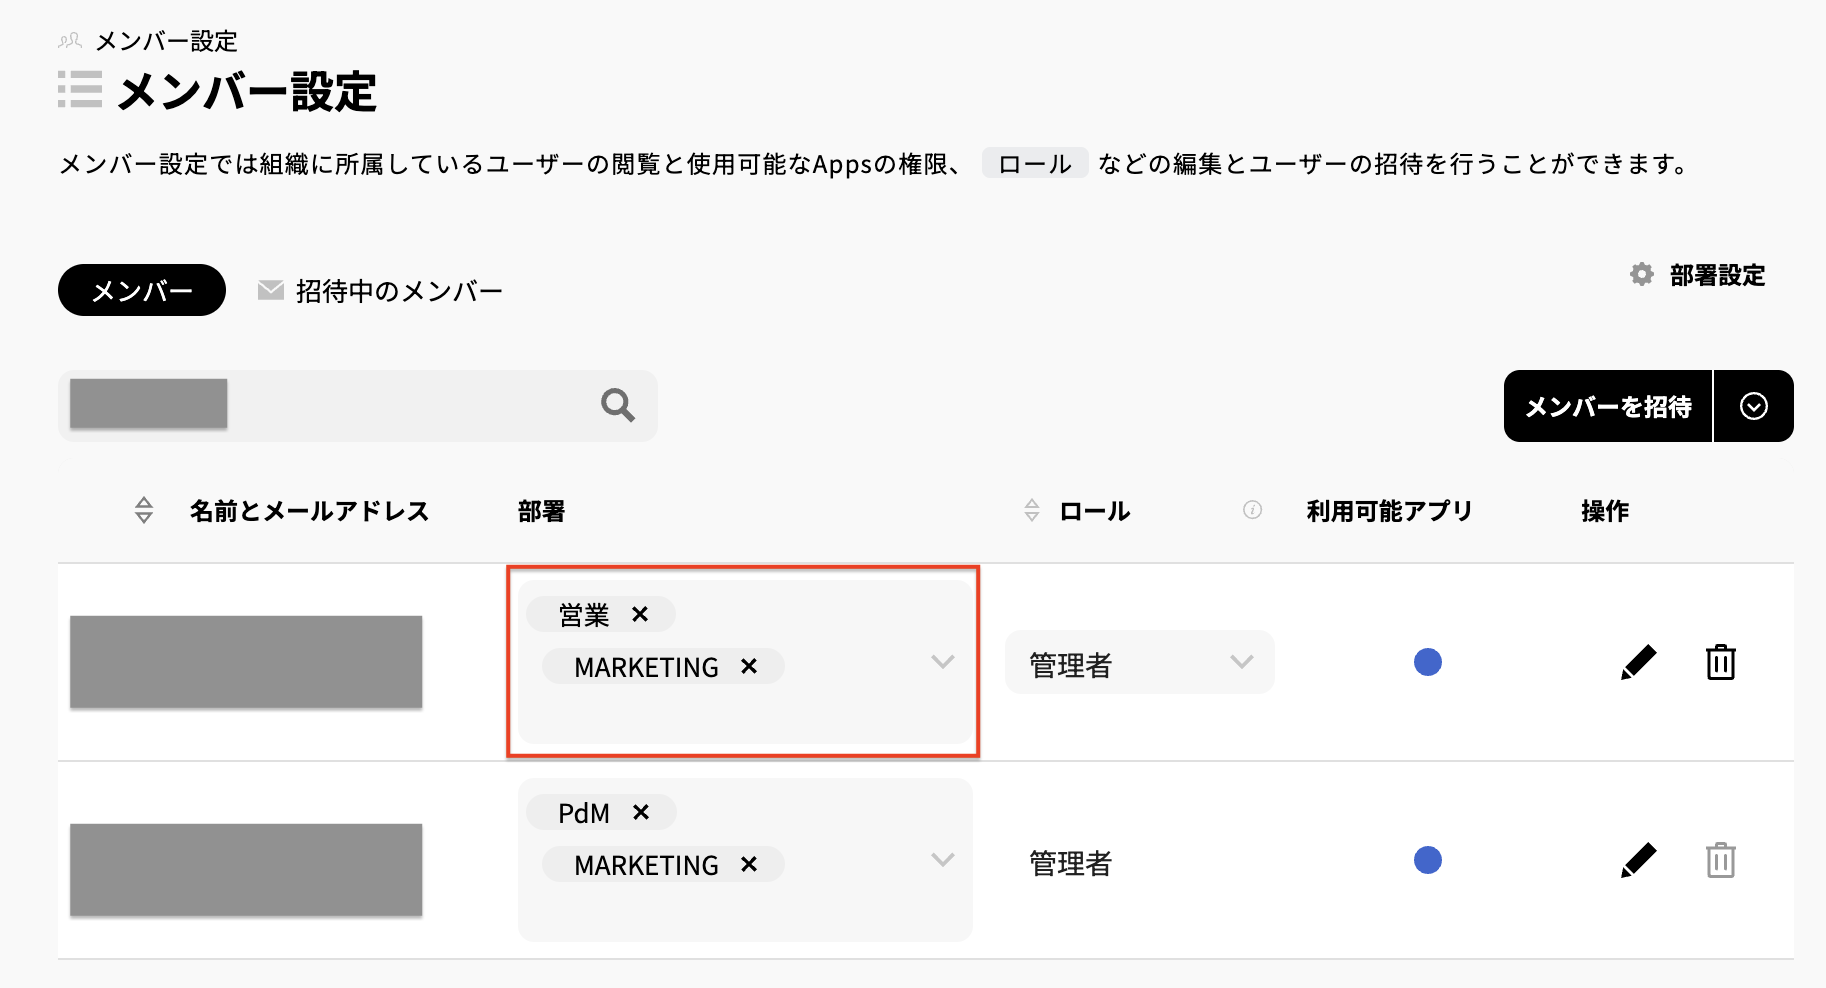Remove the 営業 department tag
This screenshot has height=988, width=1826.
pos(640,614)
